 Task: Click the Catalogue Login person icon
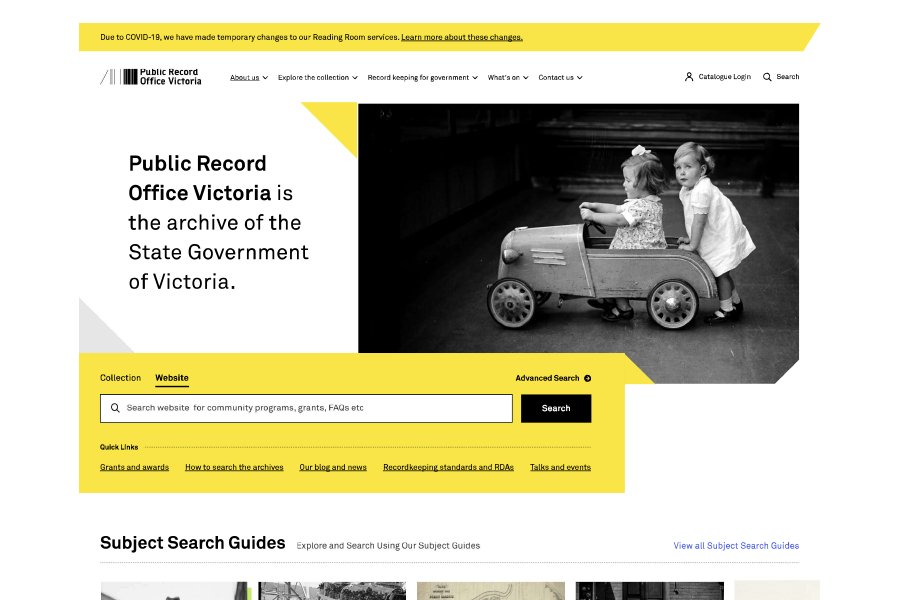[x=689, y=76]
